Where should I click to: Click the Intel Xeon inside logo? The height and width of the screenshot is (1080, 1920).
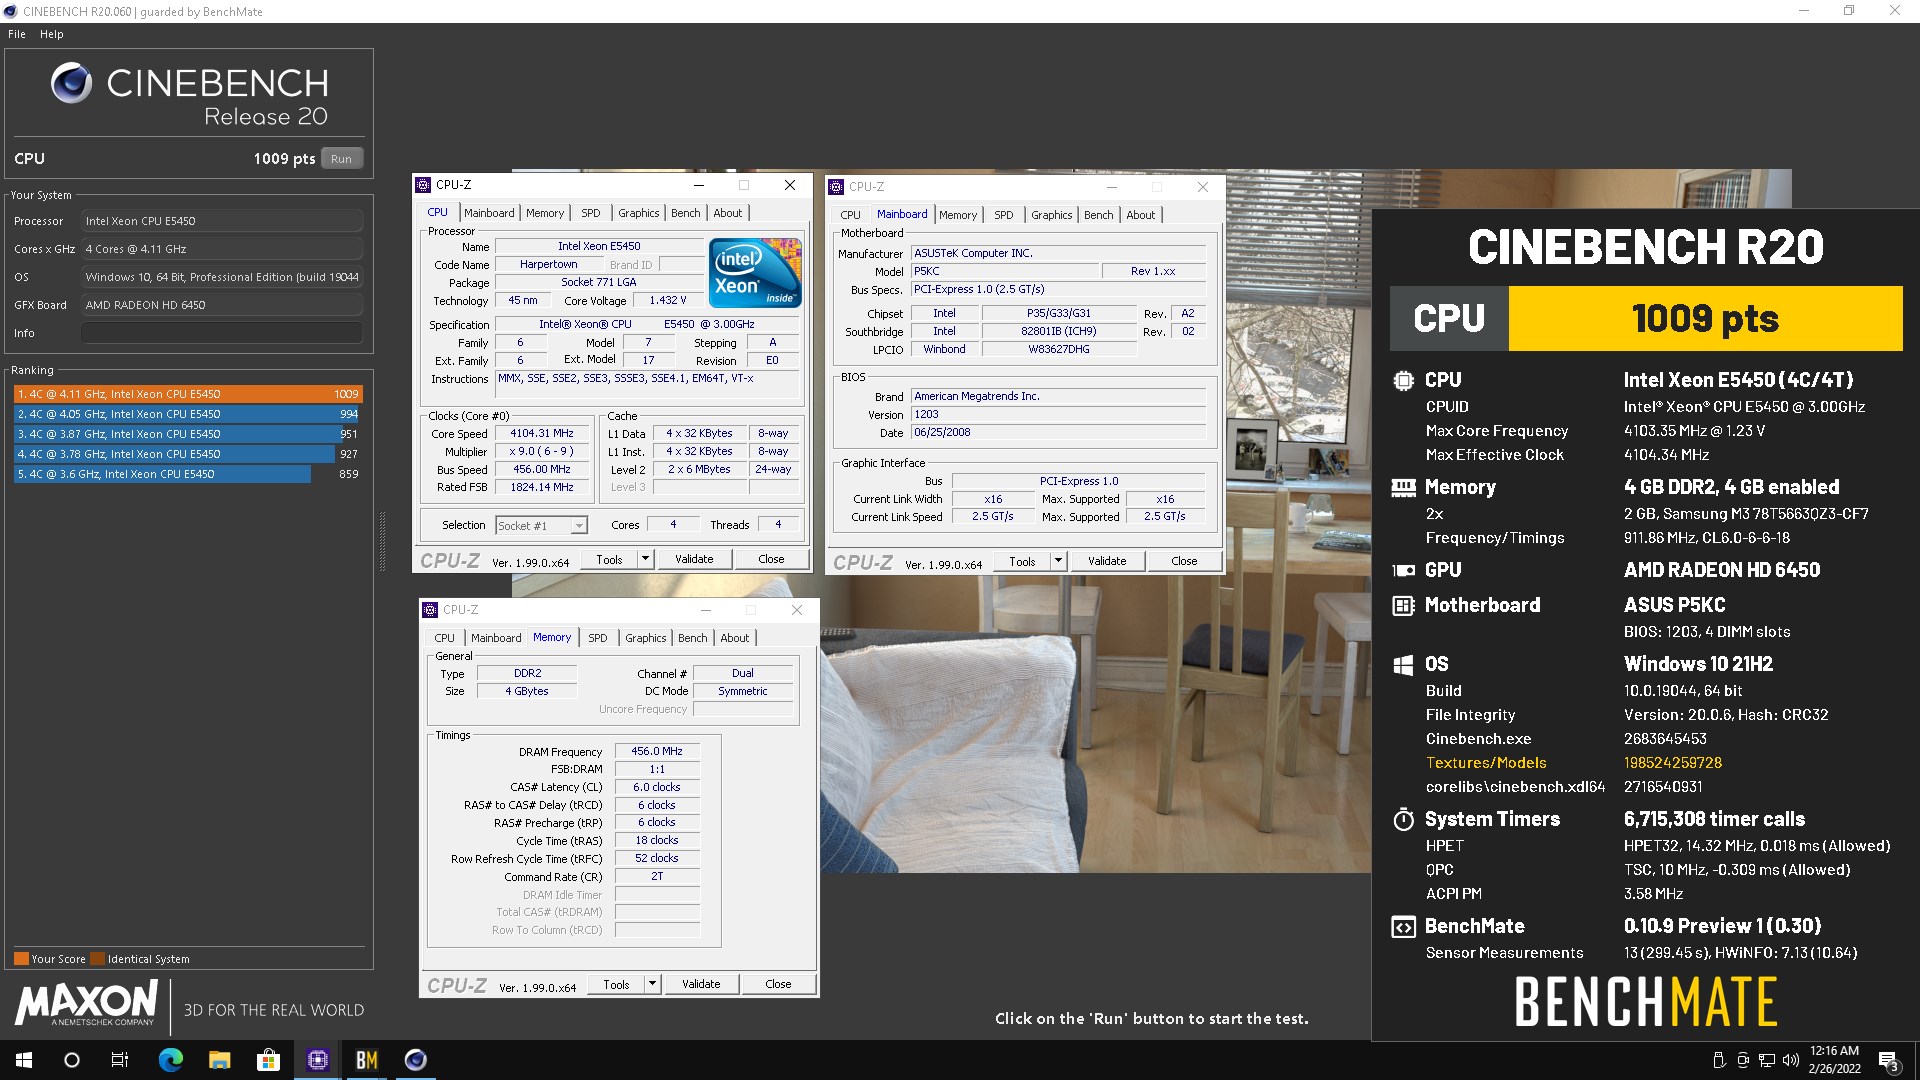755,272
